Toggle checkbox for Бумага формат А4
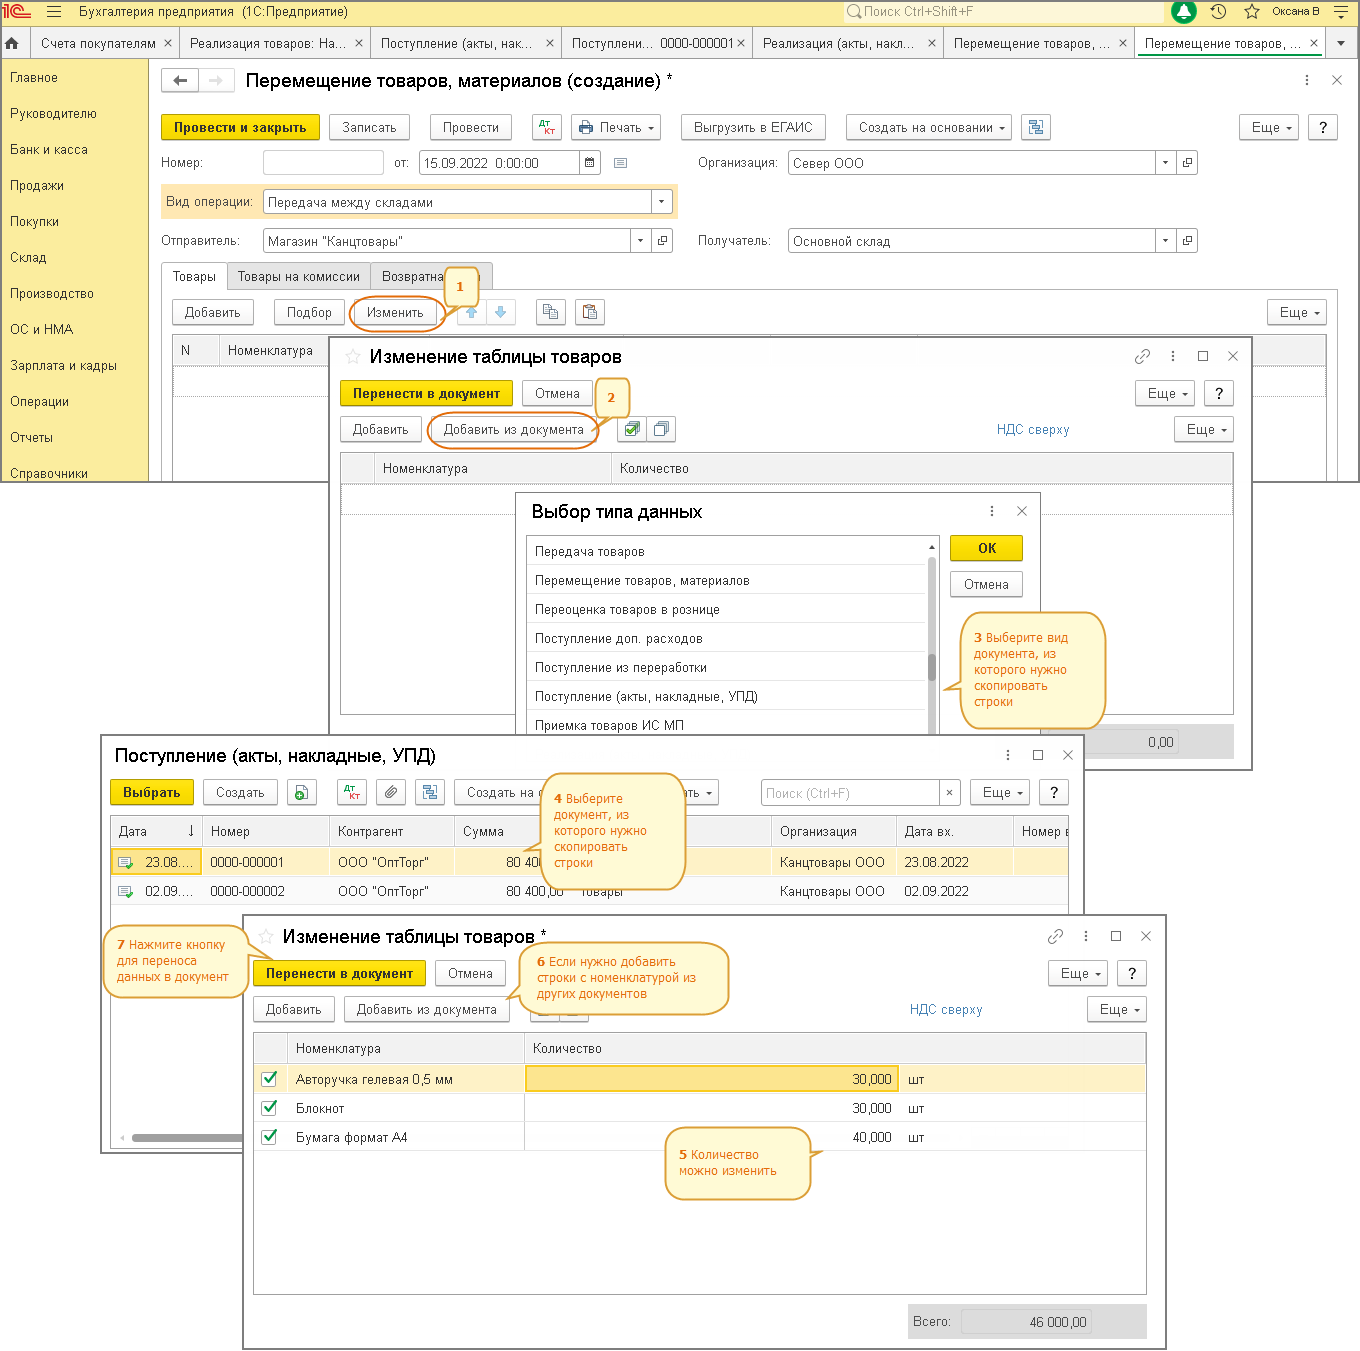Screen dimensions: 1360x1351 [269, 1137]
